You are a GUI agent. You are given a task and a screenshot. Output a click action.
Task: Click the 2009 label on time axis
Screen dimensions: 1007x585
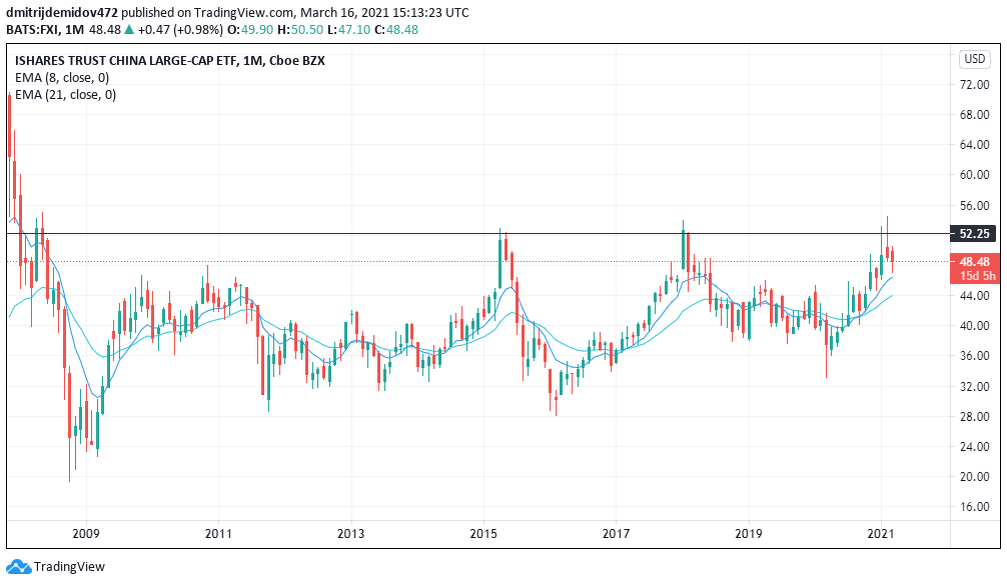pyautogui.click(x=85, y=534)
